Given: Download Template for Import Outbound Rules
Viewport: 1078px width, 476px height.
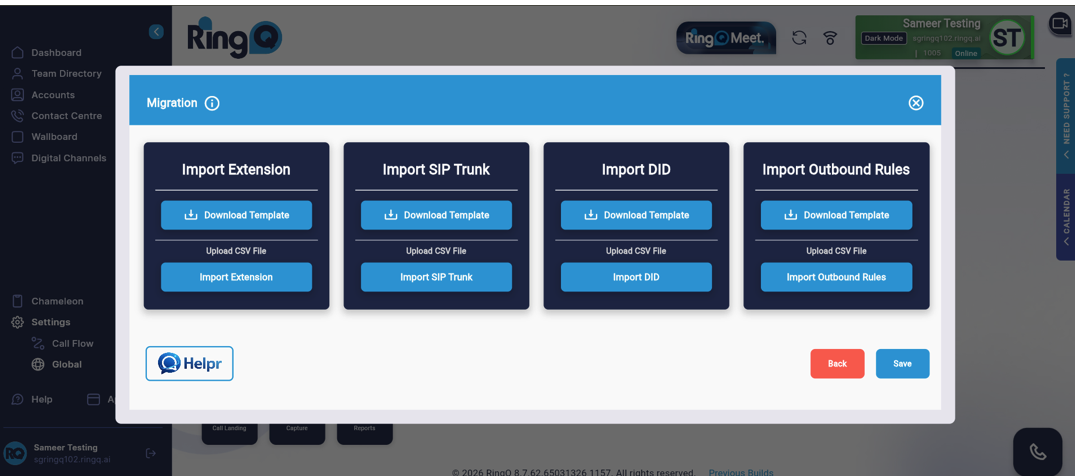Looking at the screenshot, I should click(837, 215).
